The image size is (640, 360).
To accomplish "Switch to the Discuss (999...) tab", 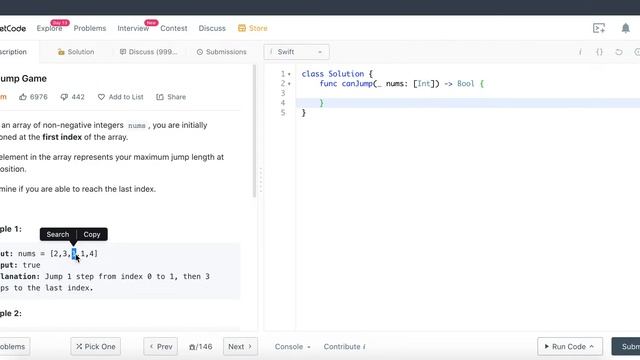I will tap(149, 52).
